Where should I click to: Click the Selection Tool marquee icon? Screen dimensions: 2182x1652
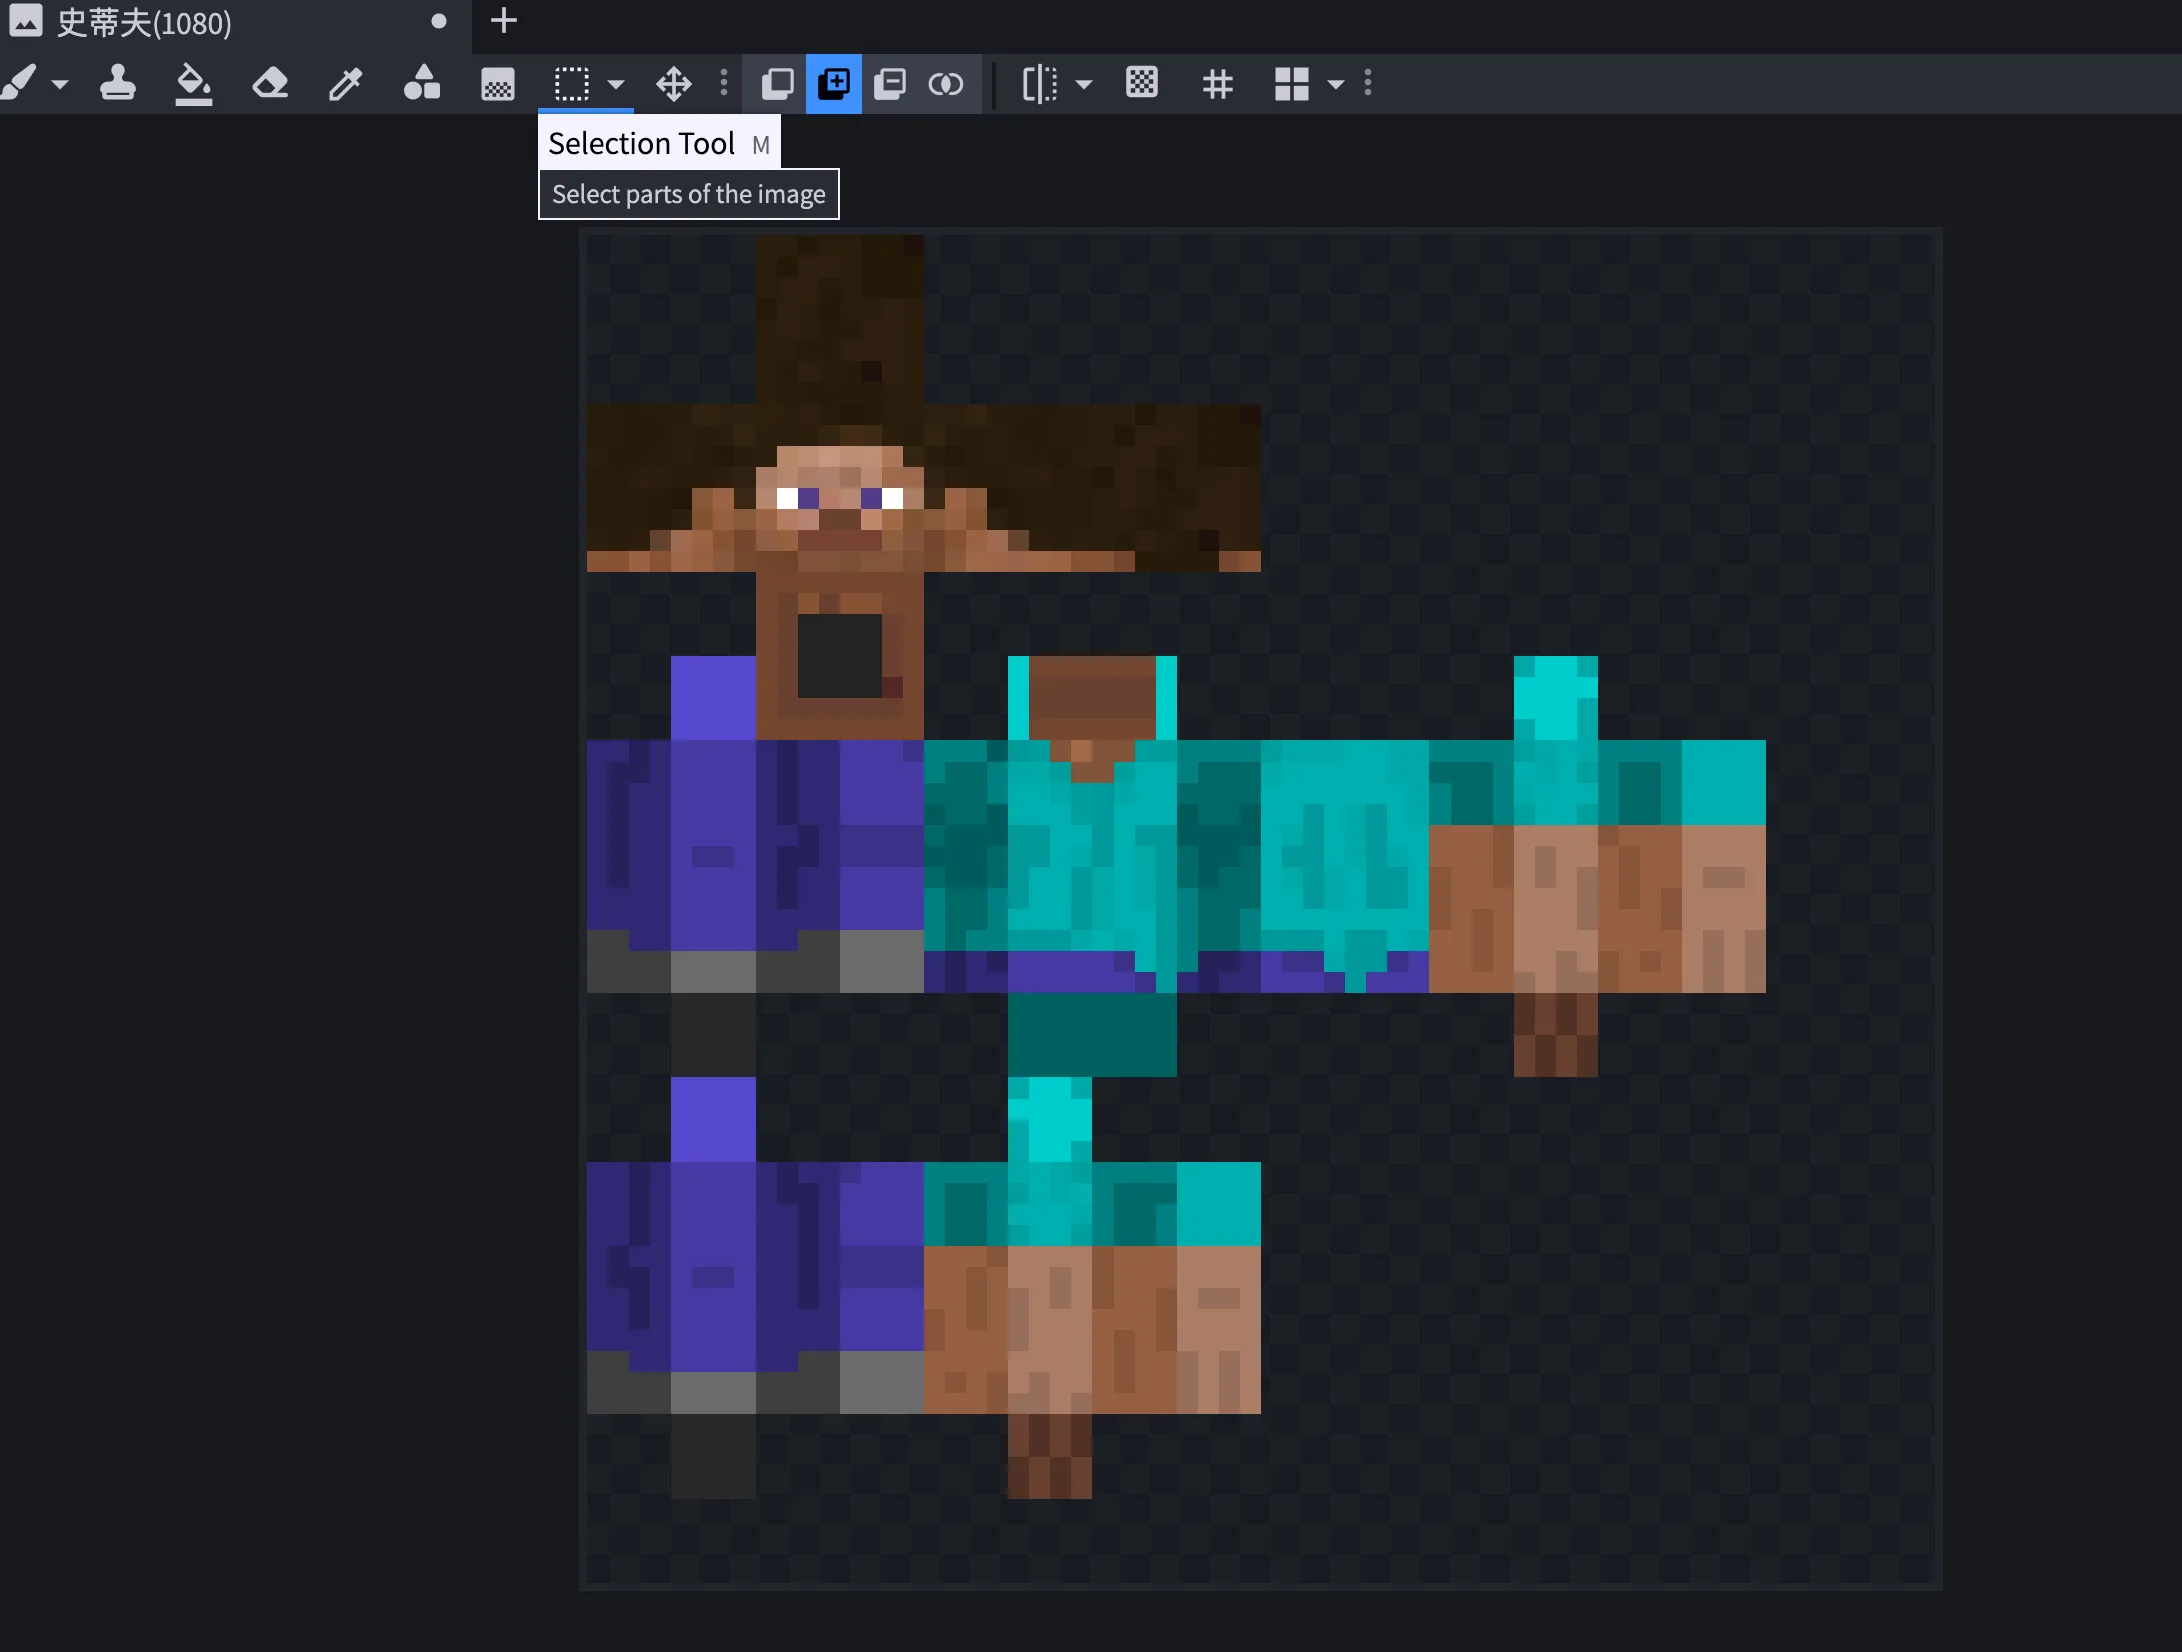572,83
